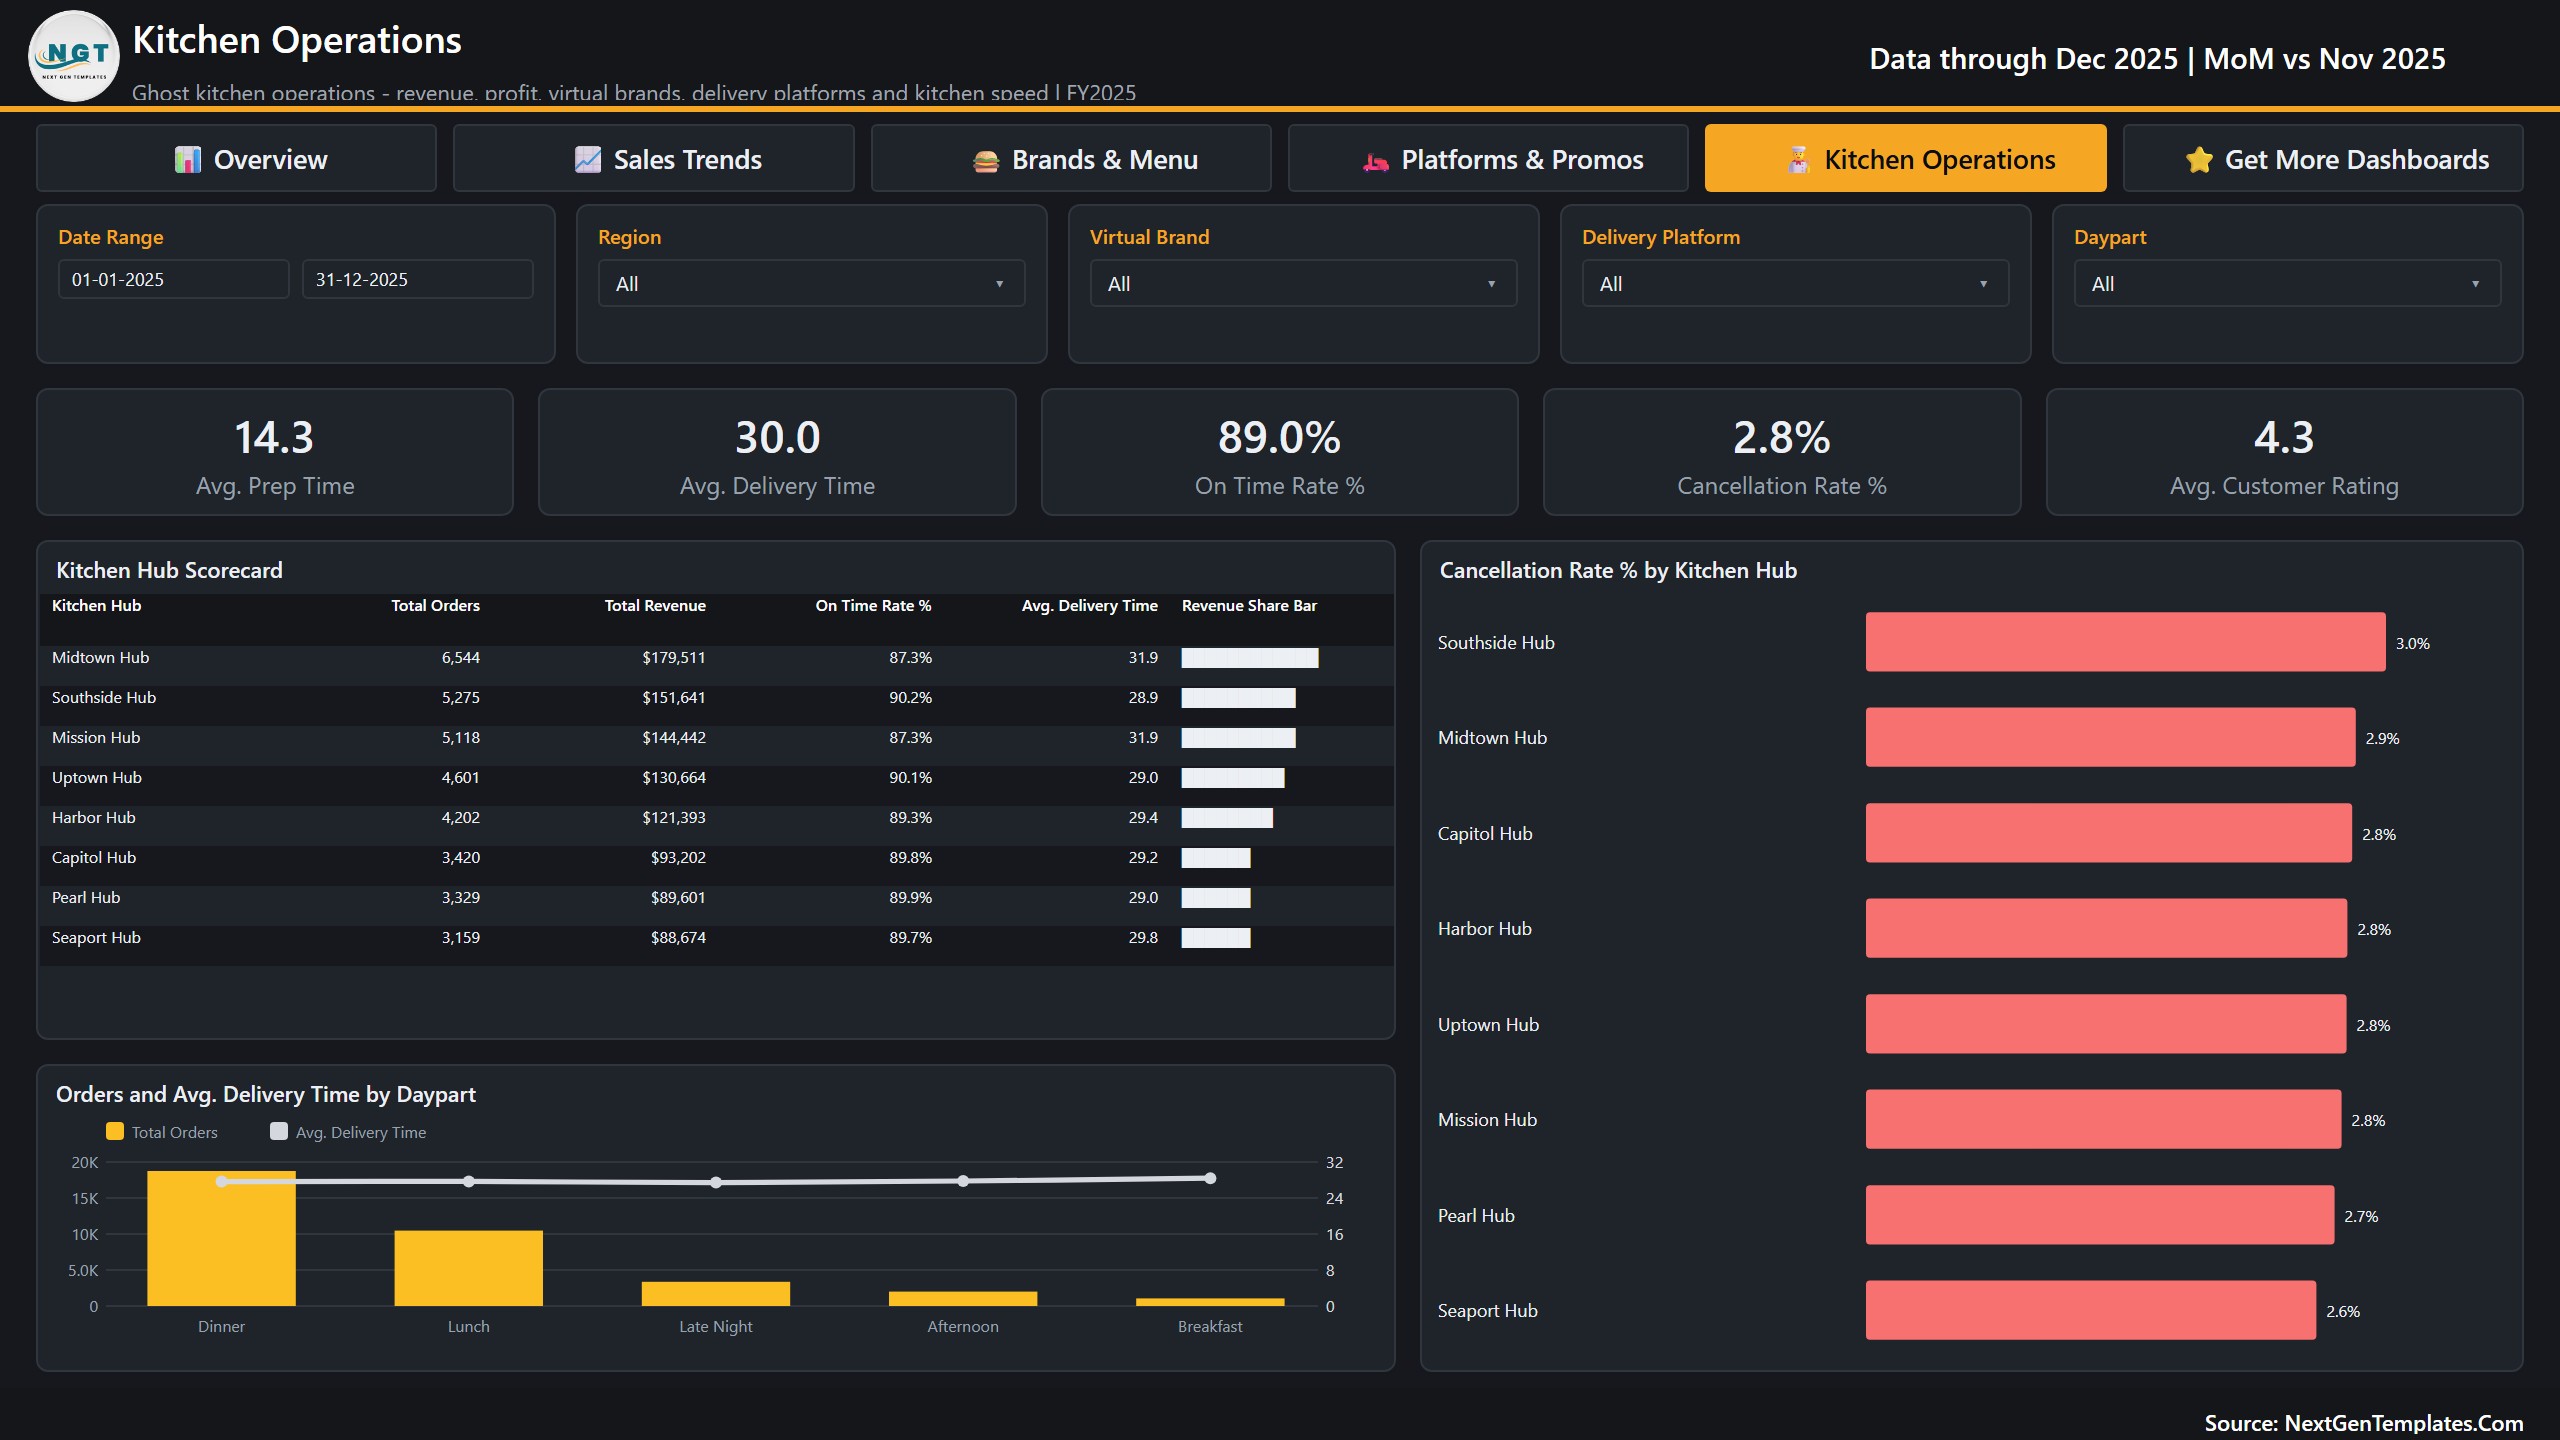Go to Brands & Menu tab
This screenshot has width=2560, height=1440.
[x=1071, y=158]
